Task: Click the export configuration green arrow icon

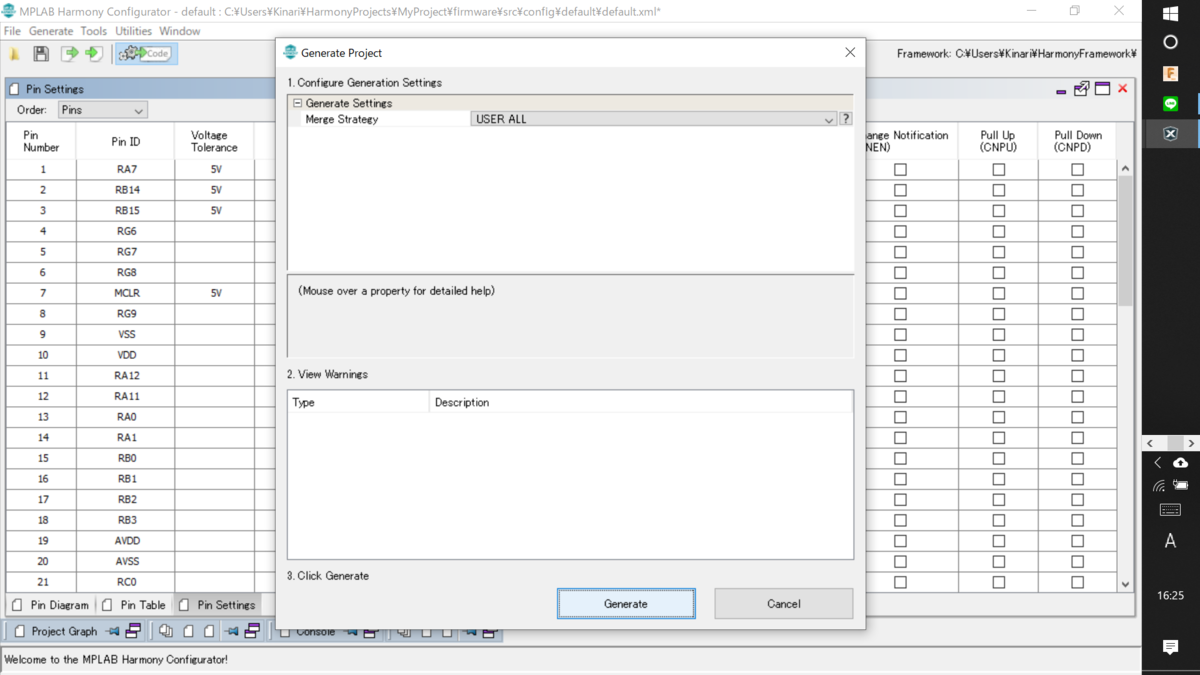Action: [70, 54]
